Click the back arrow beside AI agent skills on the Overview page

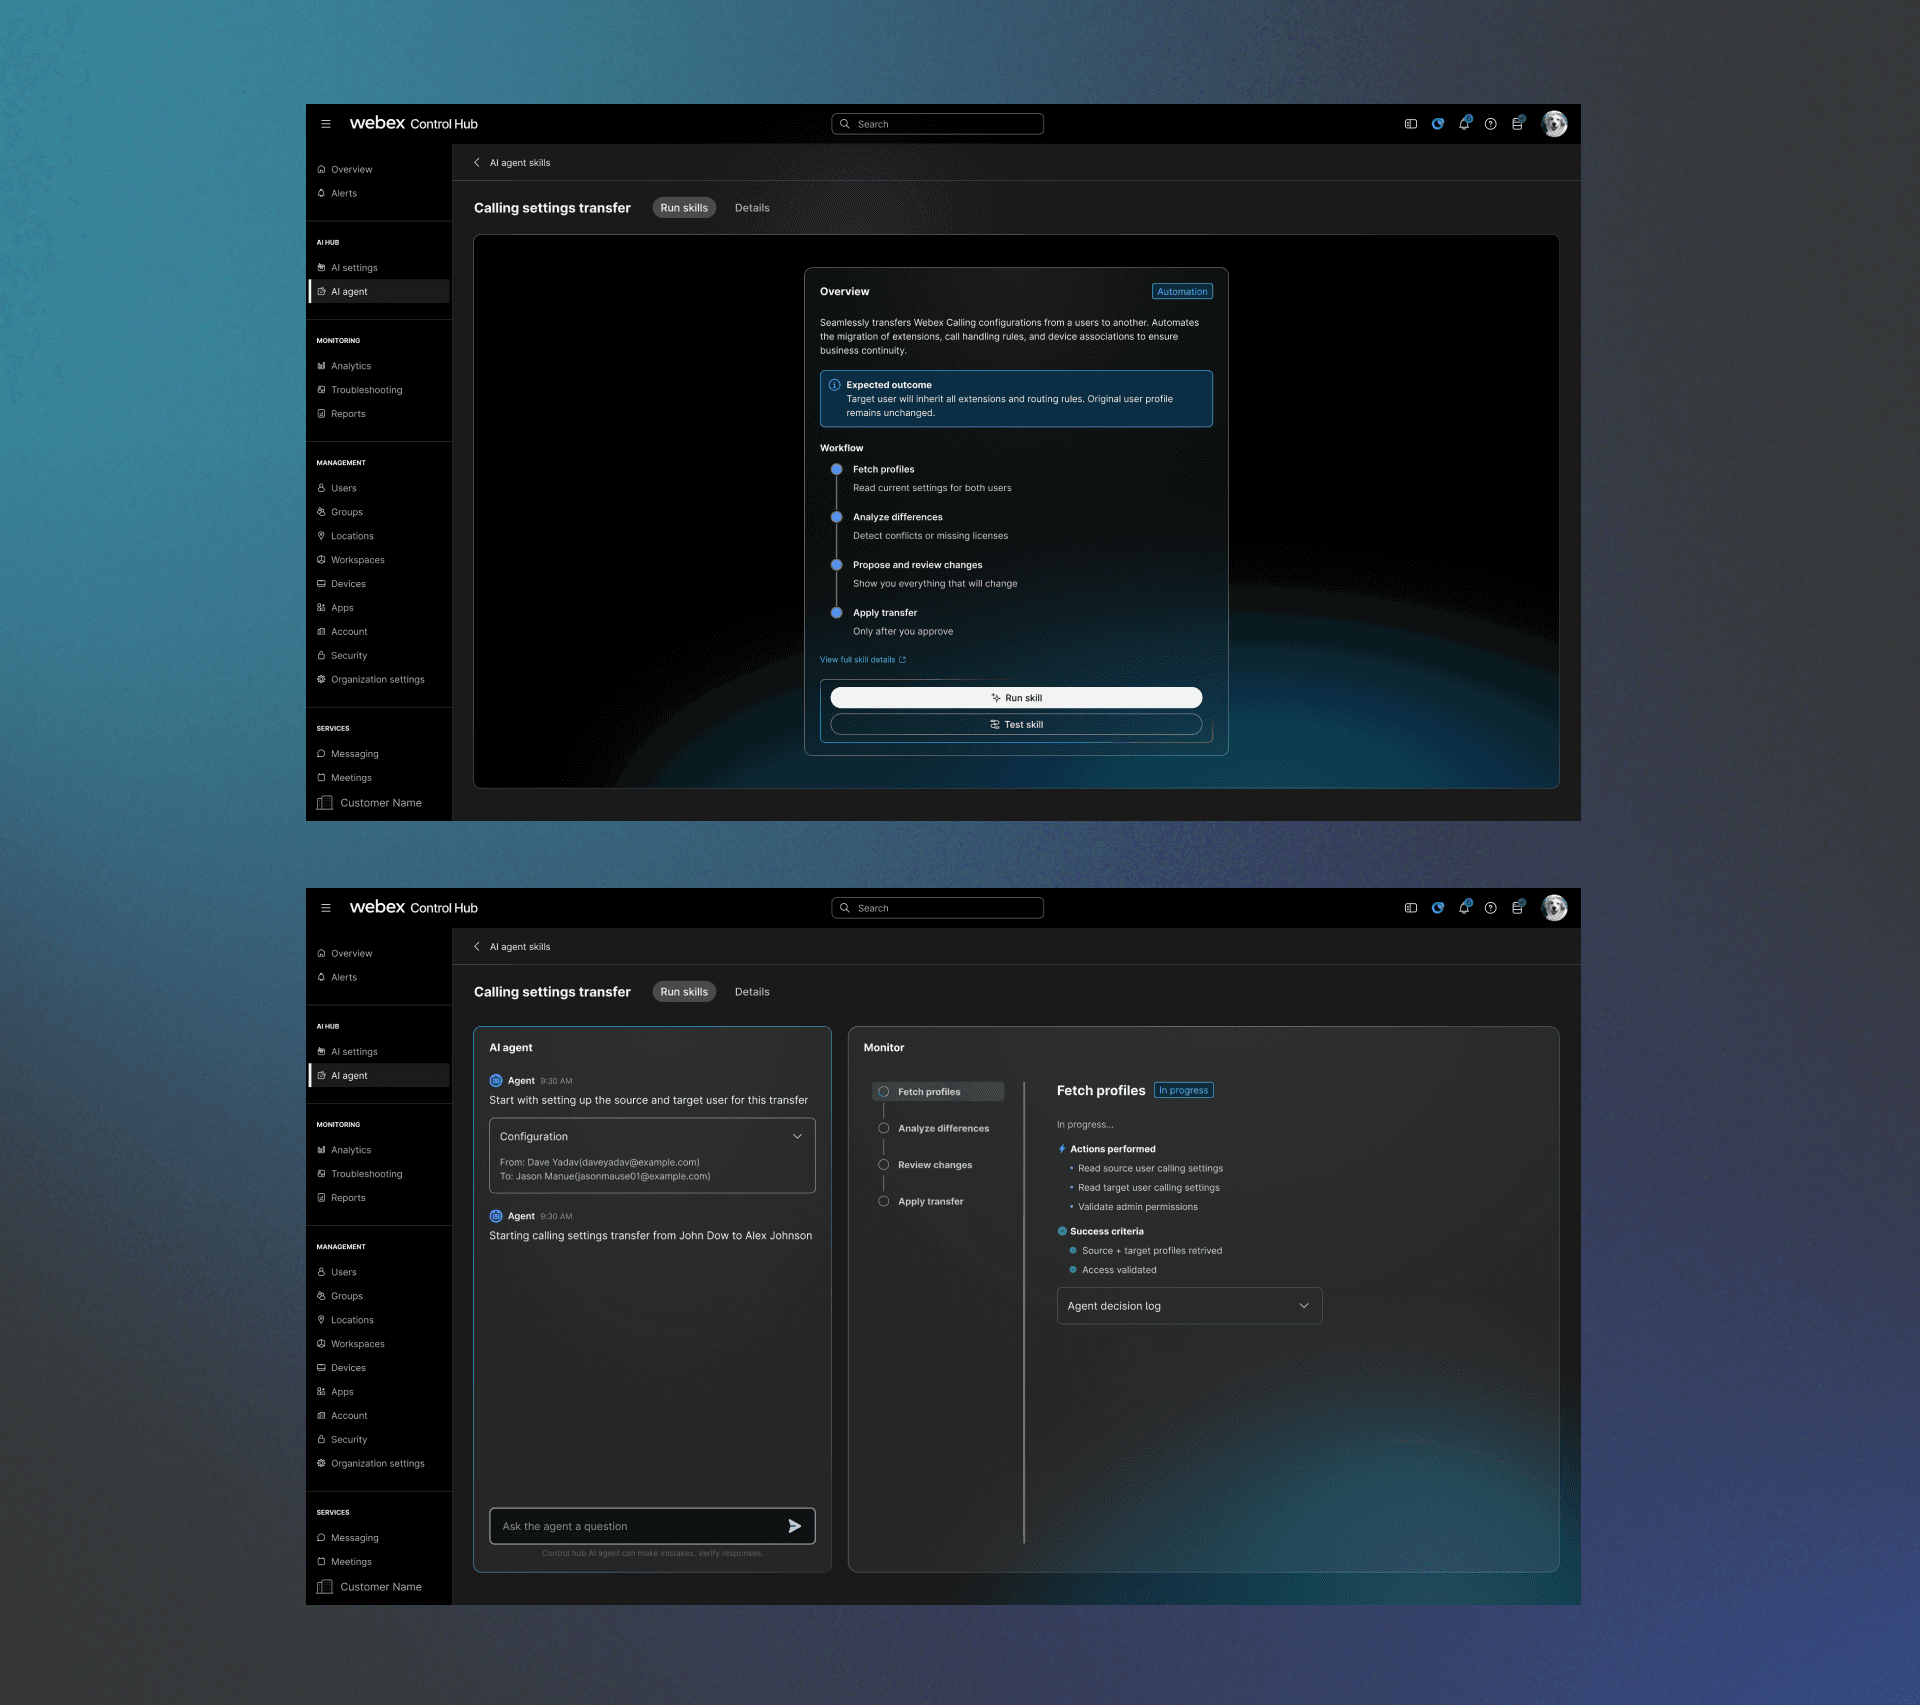[x=477, y=163]
